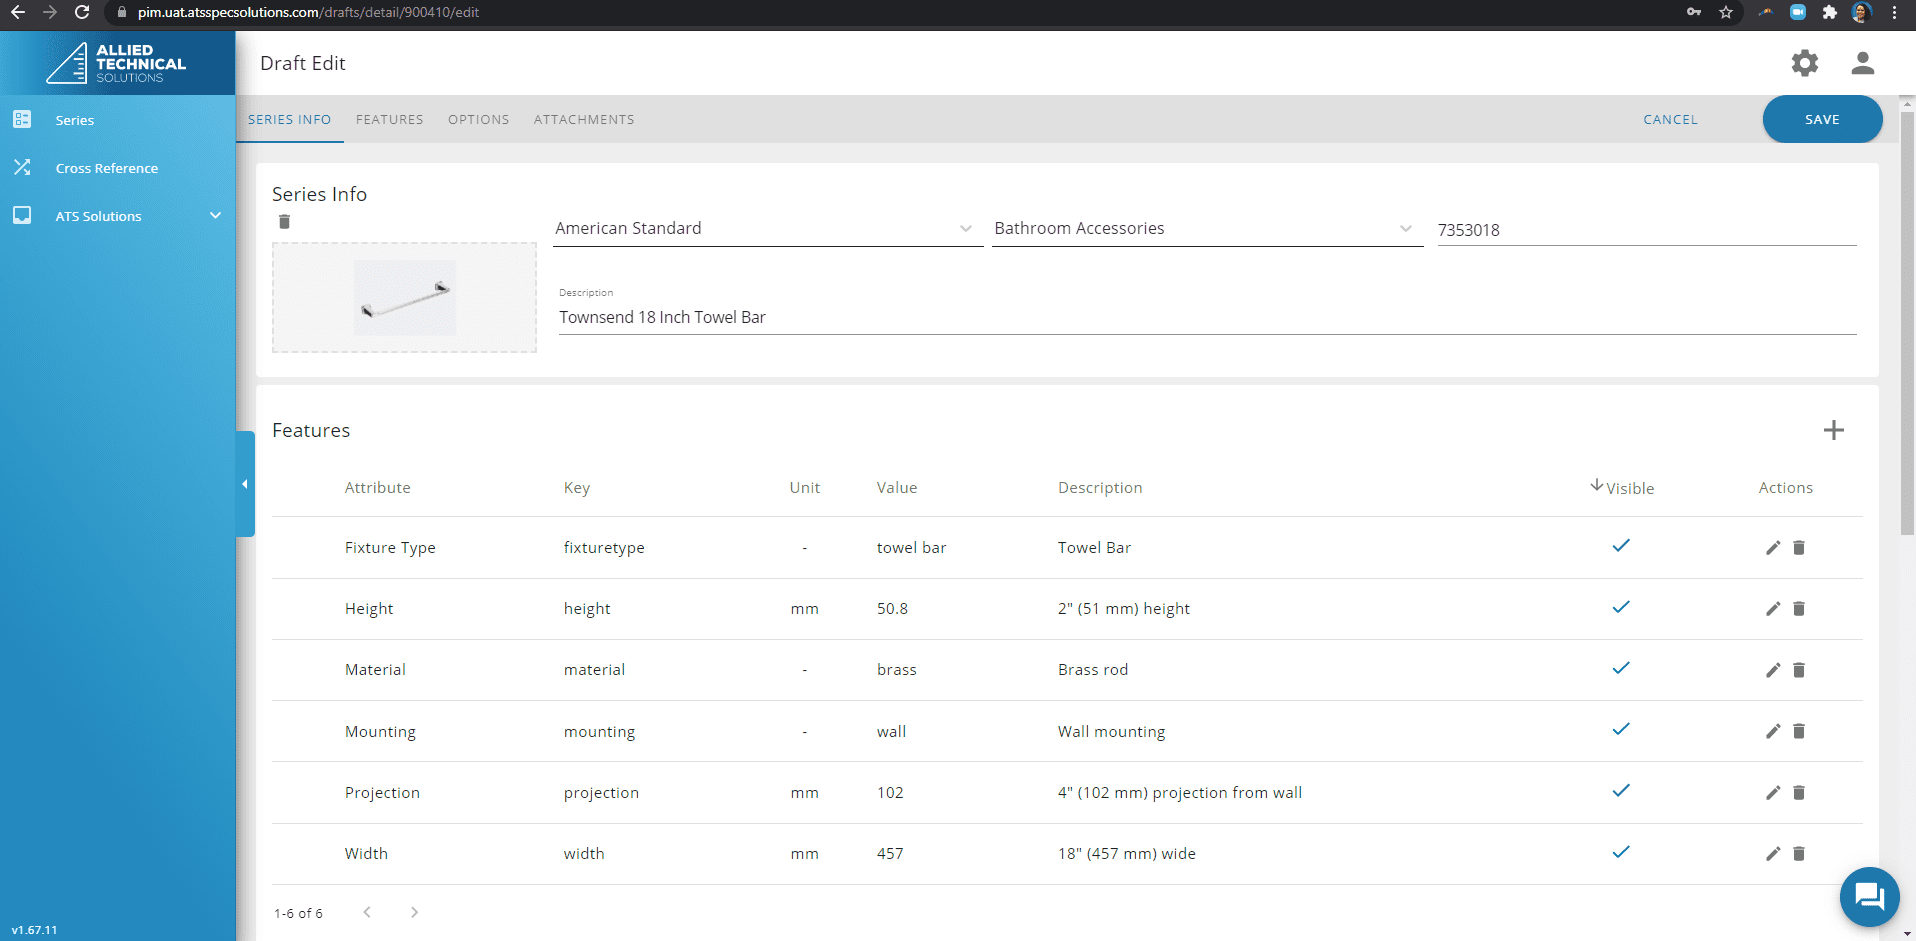Open the Bathroom Accessories category dropdown
This screenshot has width=1916, height=941.
[1207, 228]
